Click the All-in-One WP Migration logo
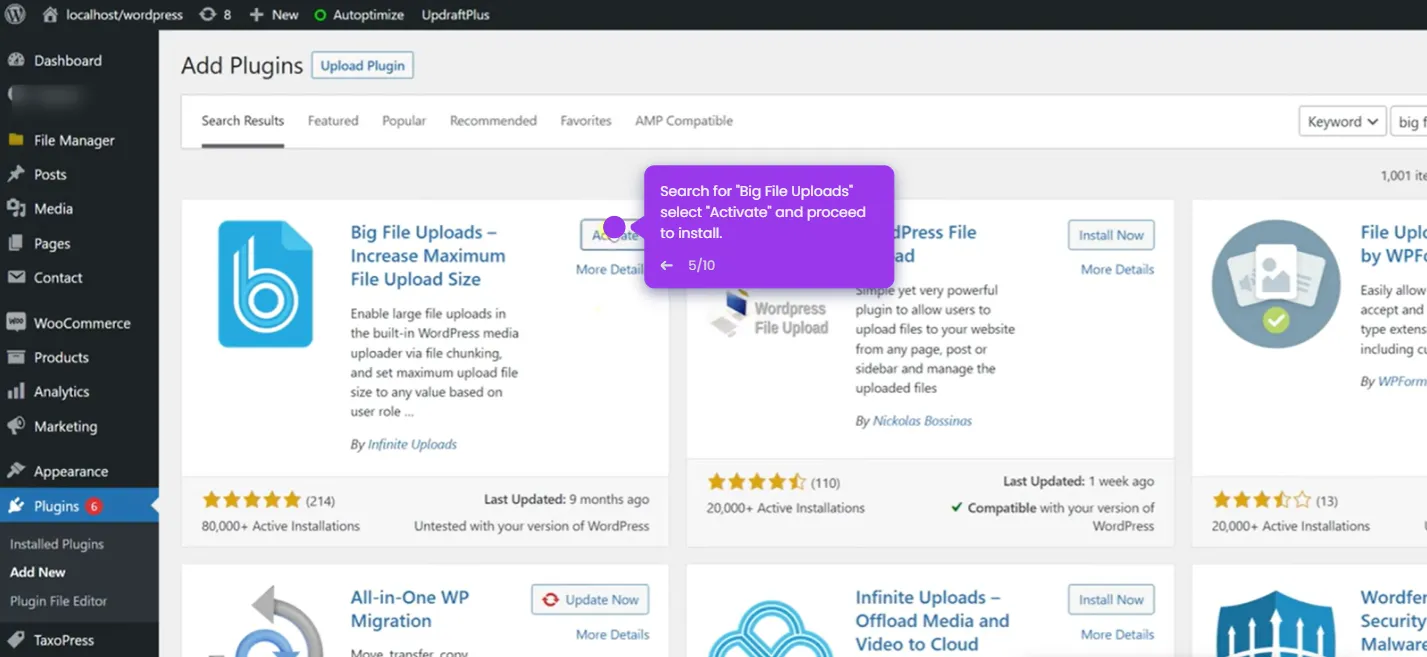 pyautogui.click(x=266, y=621)
